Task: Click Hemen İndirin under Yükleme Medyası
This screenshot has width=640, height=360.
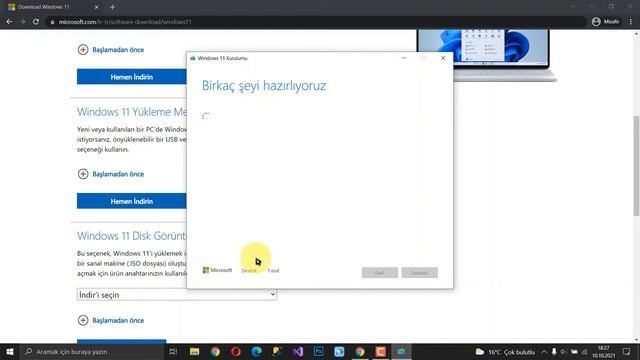Action: pos(131,201)
